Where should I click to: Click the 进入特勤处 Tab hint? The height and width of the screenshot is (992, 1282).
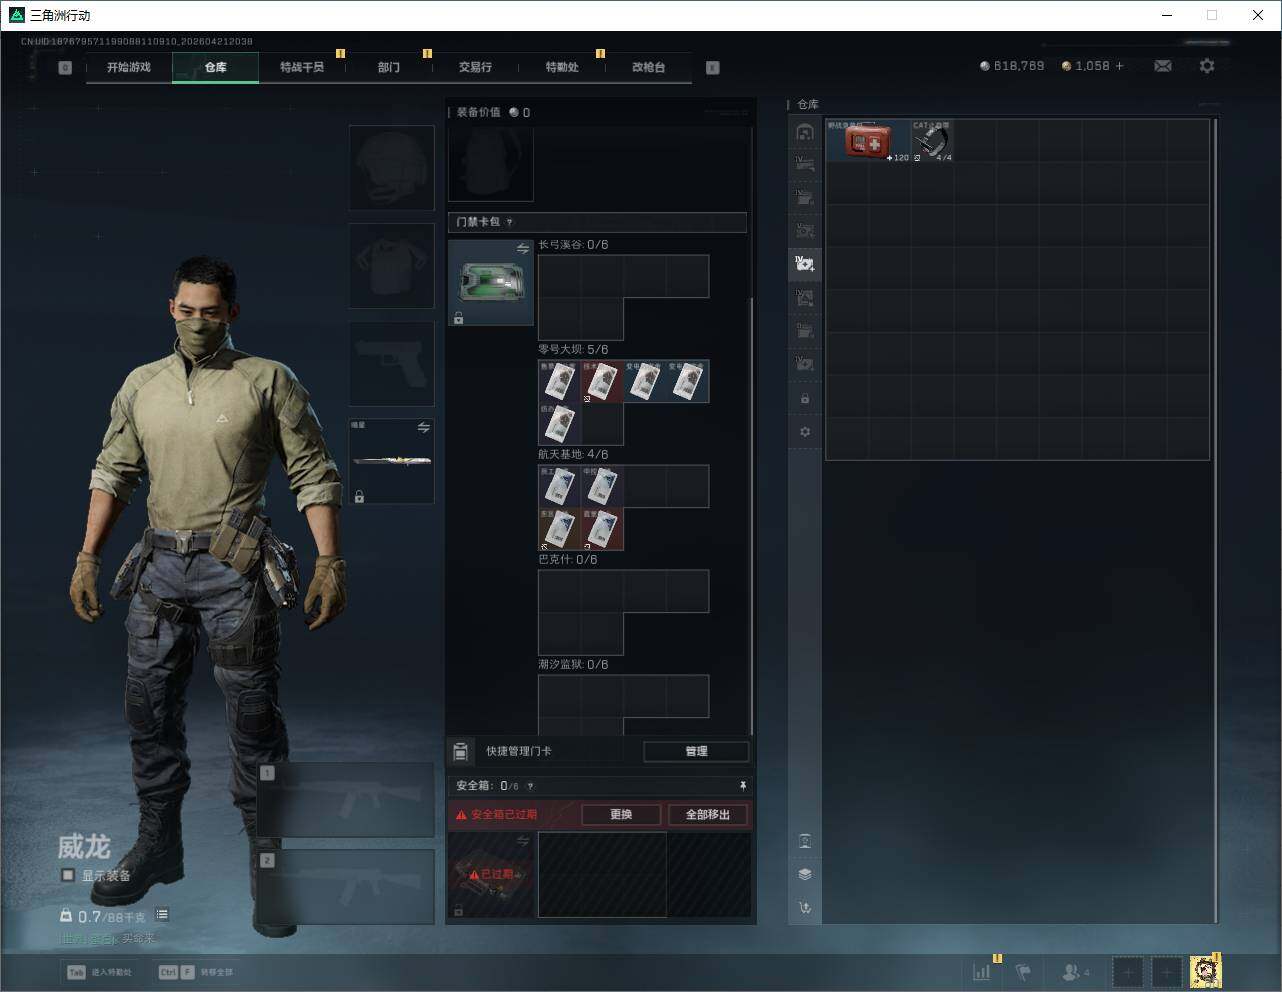click(x=99, y=972)
